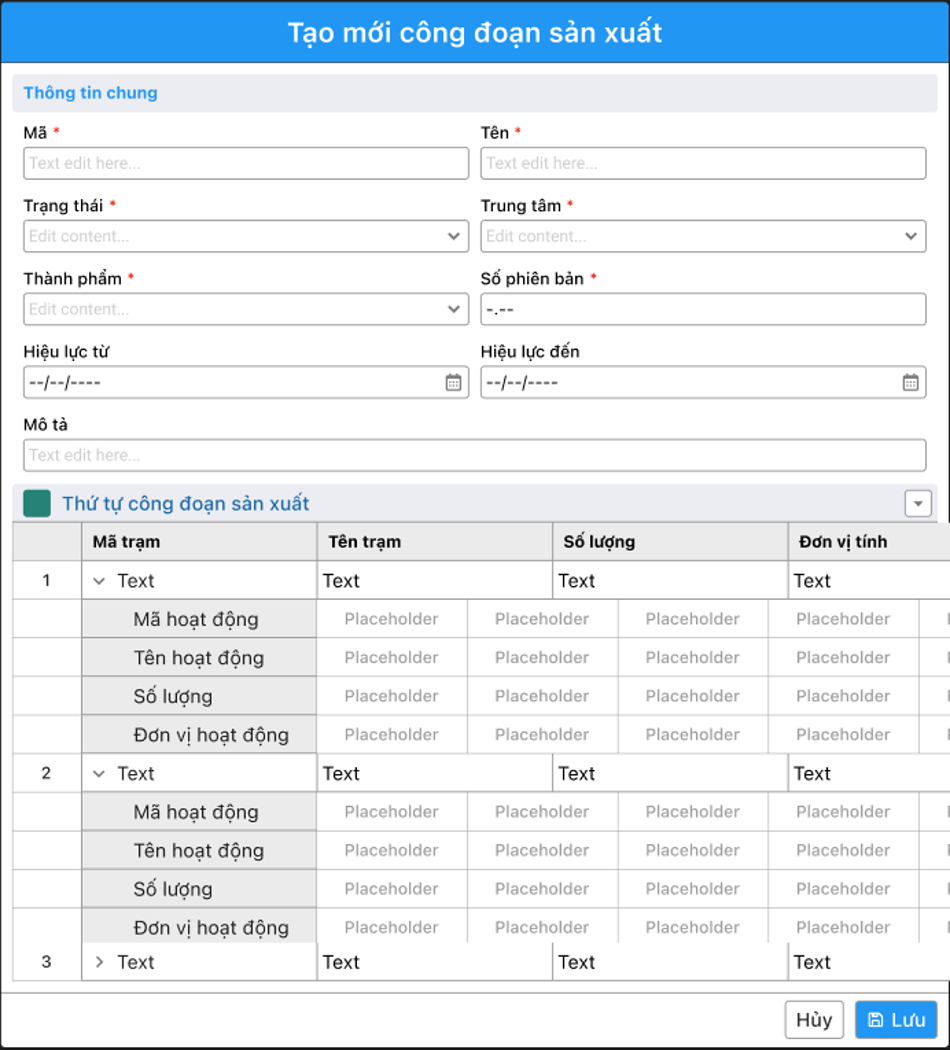Expand row 3 in the station table
This screenshot has height=1050, width=950.
click(x=99, y=962)
